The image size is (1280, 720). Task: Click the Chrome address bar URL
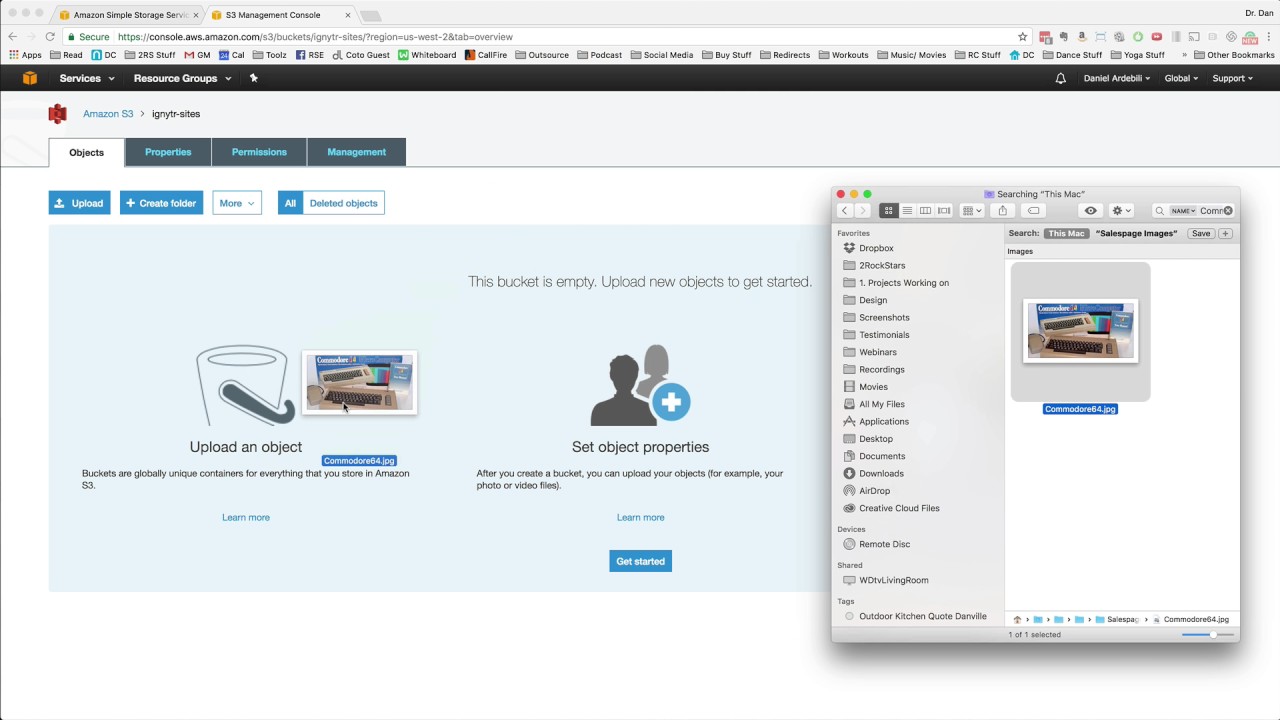pos(315,37)
